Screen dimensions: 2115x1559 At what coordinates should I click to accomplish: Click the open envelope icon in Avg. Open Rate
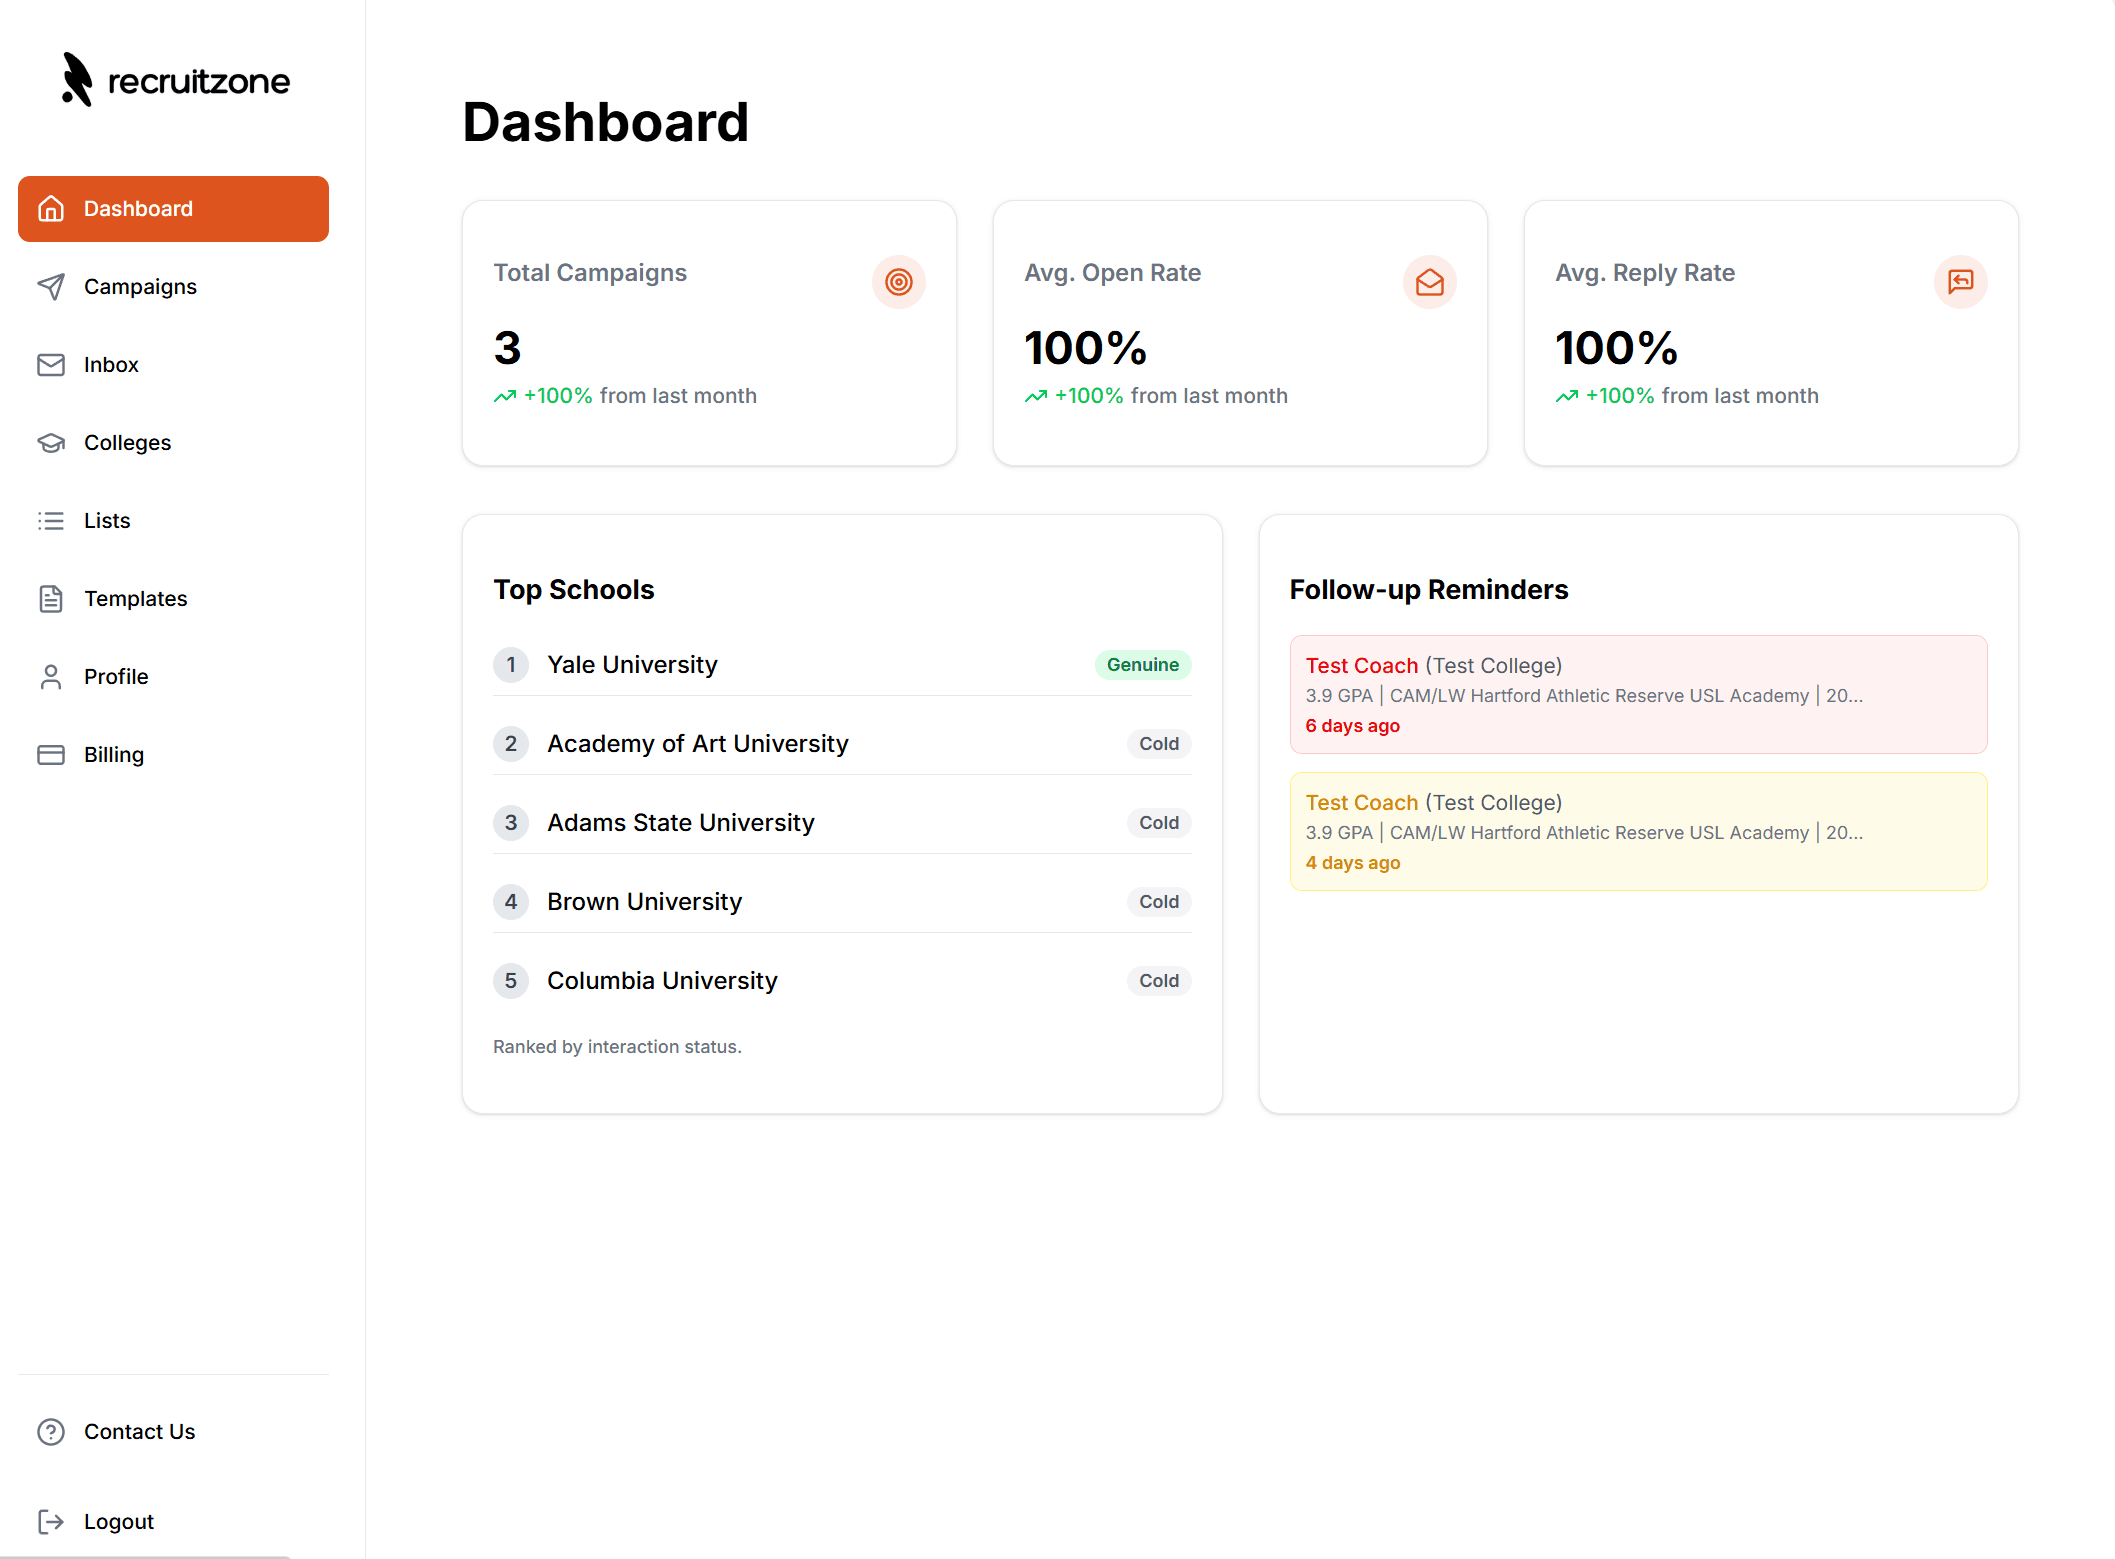tap(1429, 282)
